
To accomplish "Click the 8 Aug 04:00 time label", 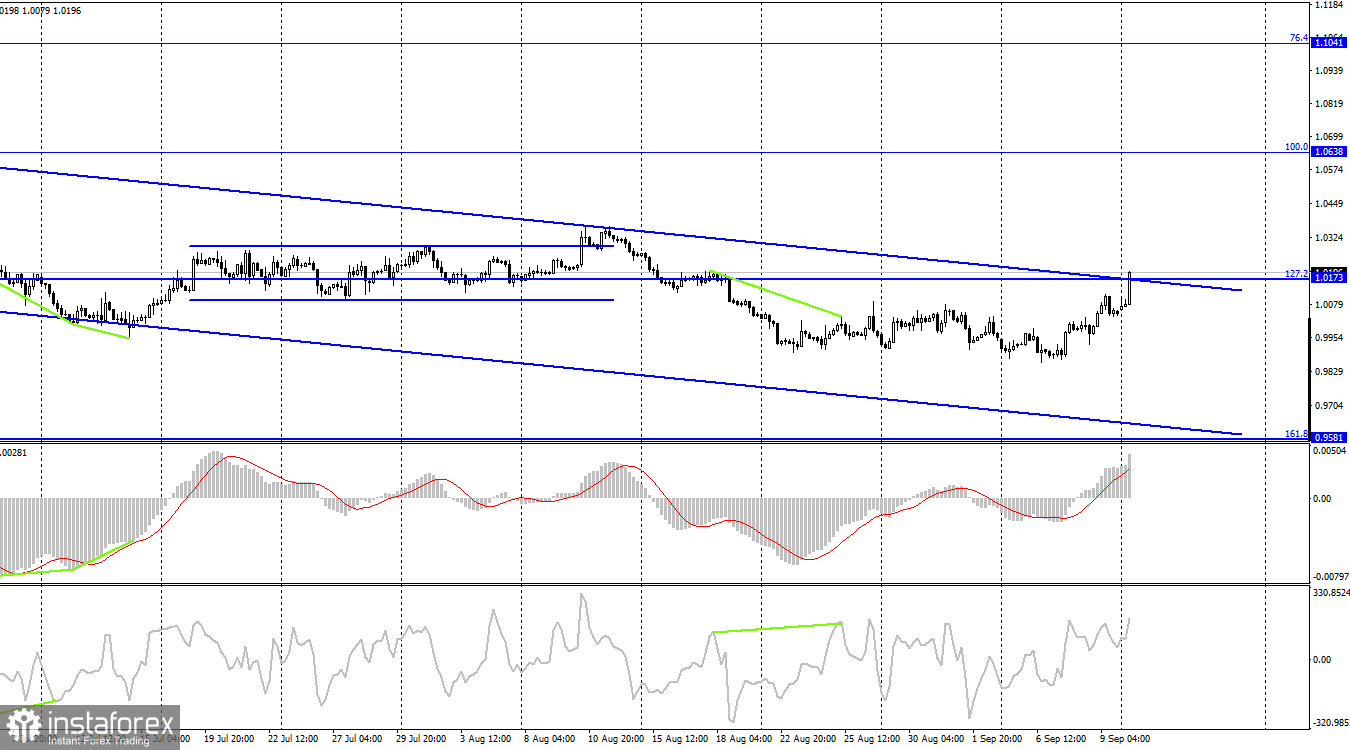I will click(549, 740).
